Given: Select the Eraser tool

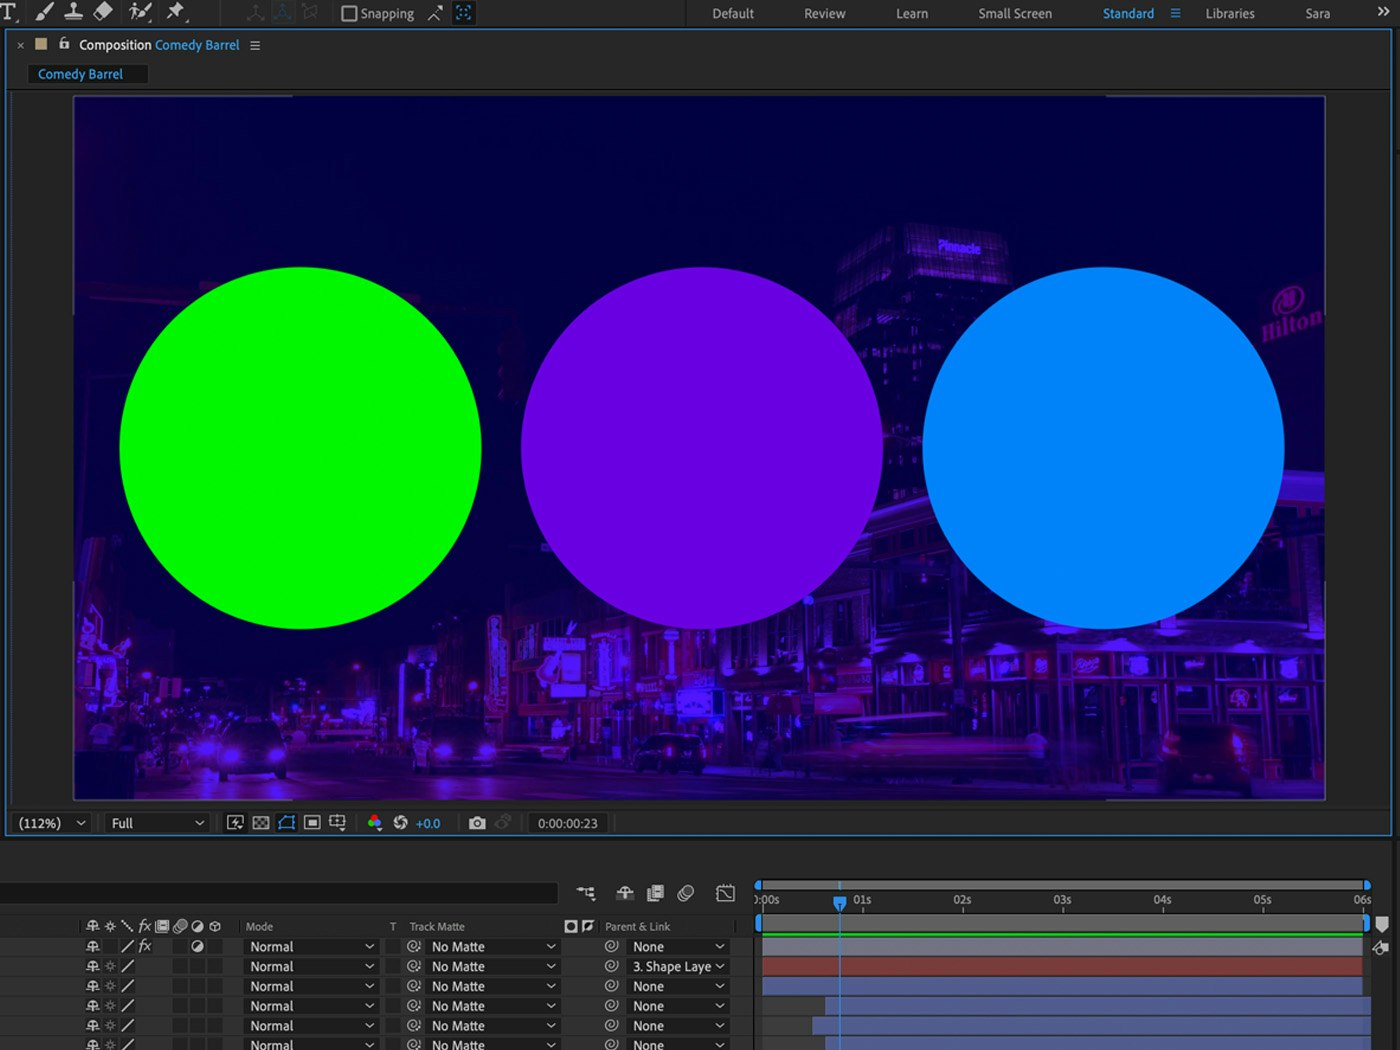Looking at the screenshot, I should [x=104, y=12].
